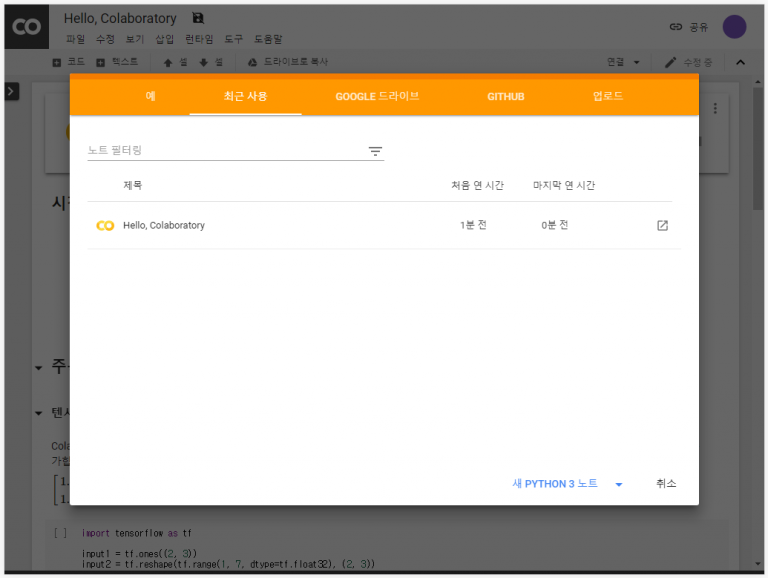Open the three-dot cell options menu
This screenshot has width=768, height=578.
715,108
